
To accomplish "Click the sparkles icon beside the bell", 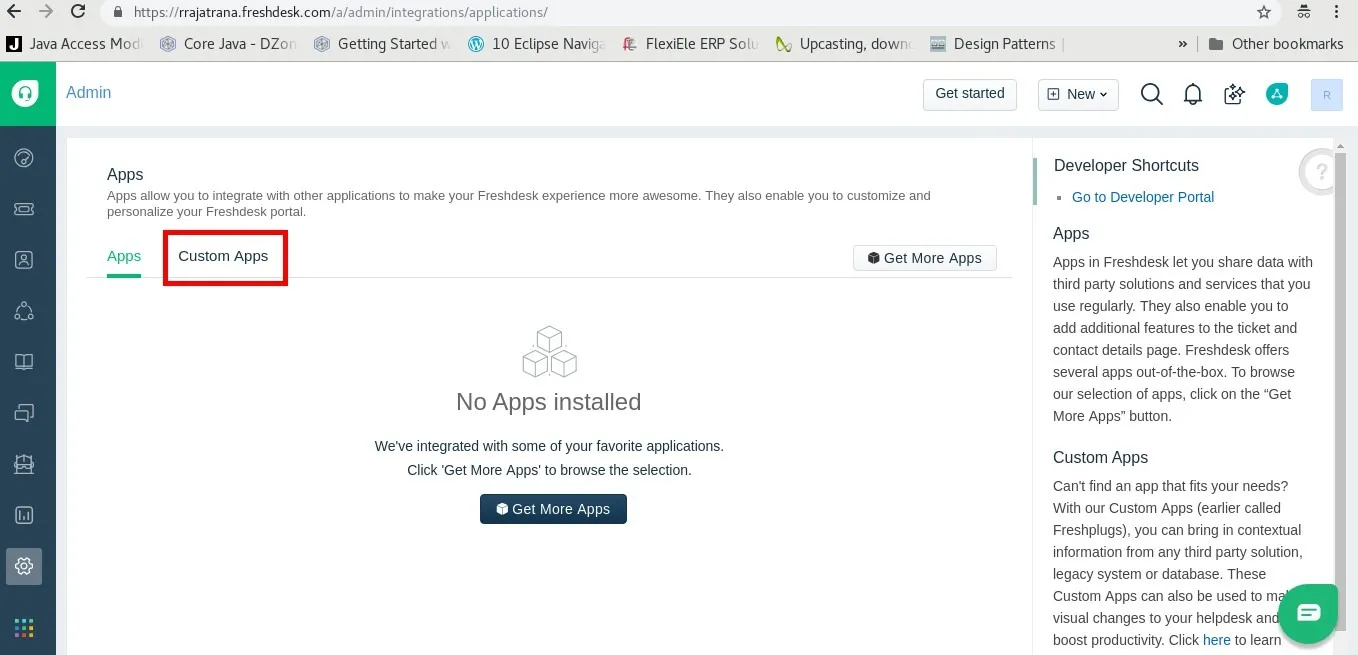I will (1235, 94).
